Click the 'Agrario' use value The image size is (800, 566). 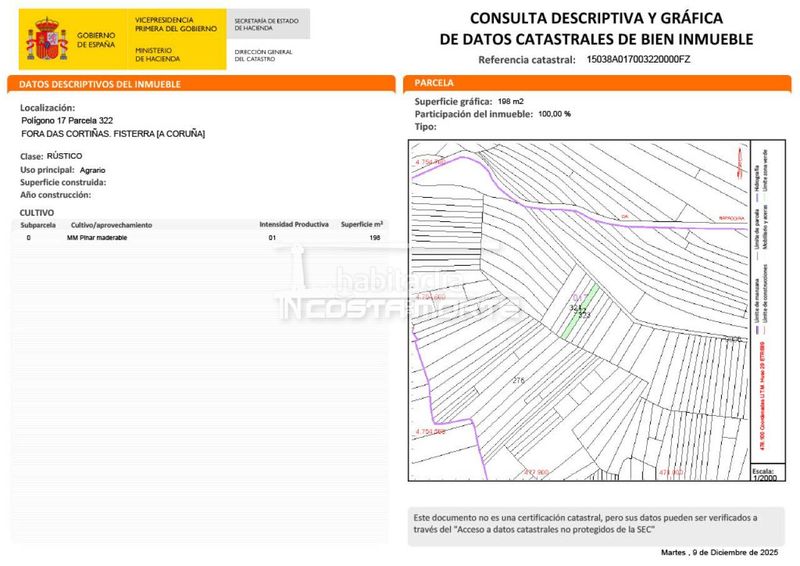(92, 170)
